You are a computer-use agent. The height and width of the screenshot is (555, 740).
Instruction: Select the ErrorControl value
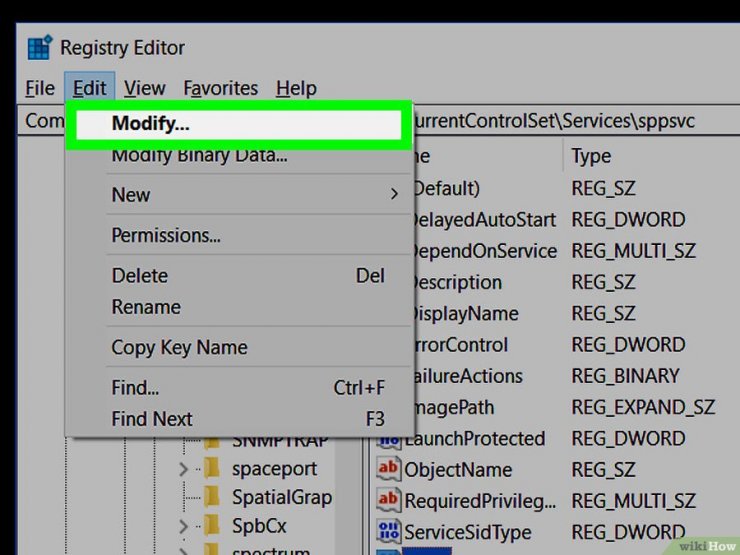(x=460, y=345)
